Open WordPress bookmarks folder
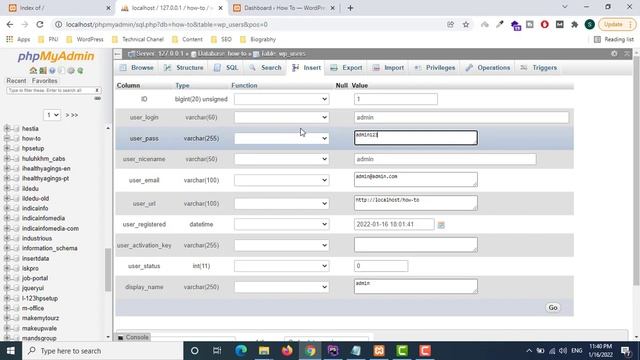640x360 pixels. tap(85, 40)
